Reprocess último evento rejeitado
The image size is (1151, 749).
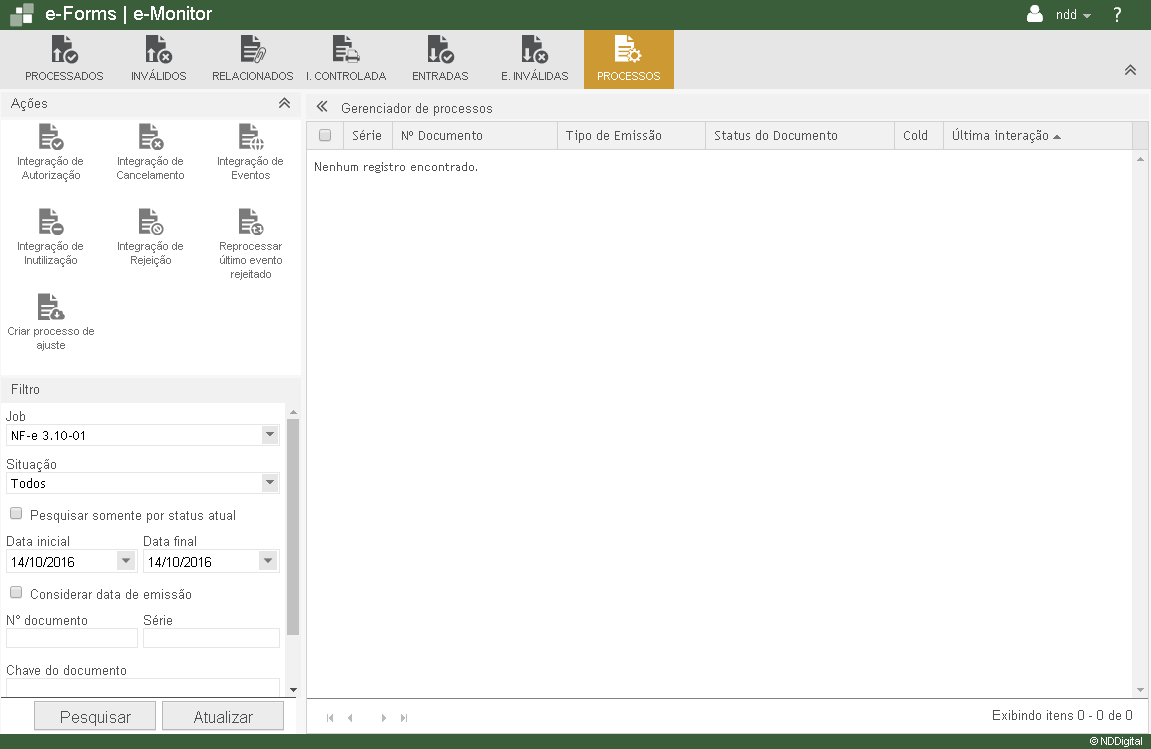(250, 222)
